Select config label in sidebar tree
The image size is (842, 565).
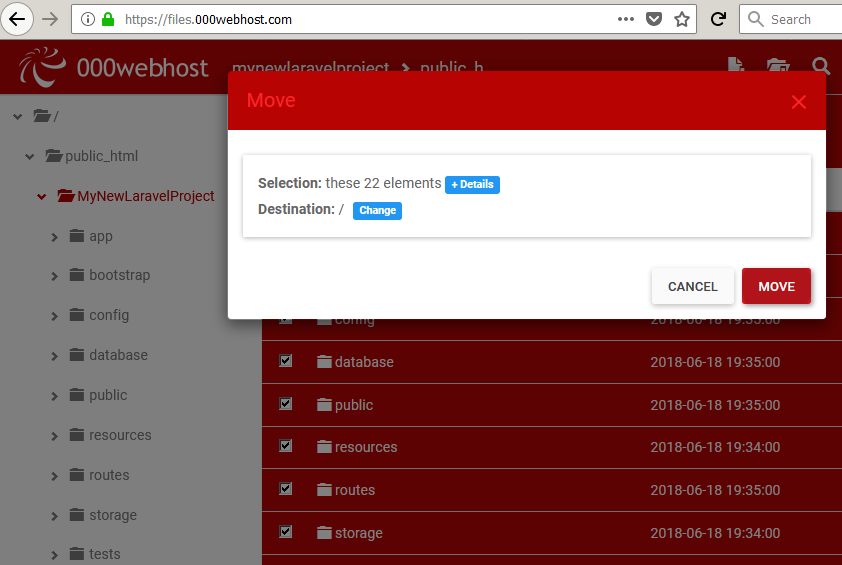point(109,315)
